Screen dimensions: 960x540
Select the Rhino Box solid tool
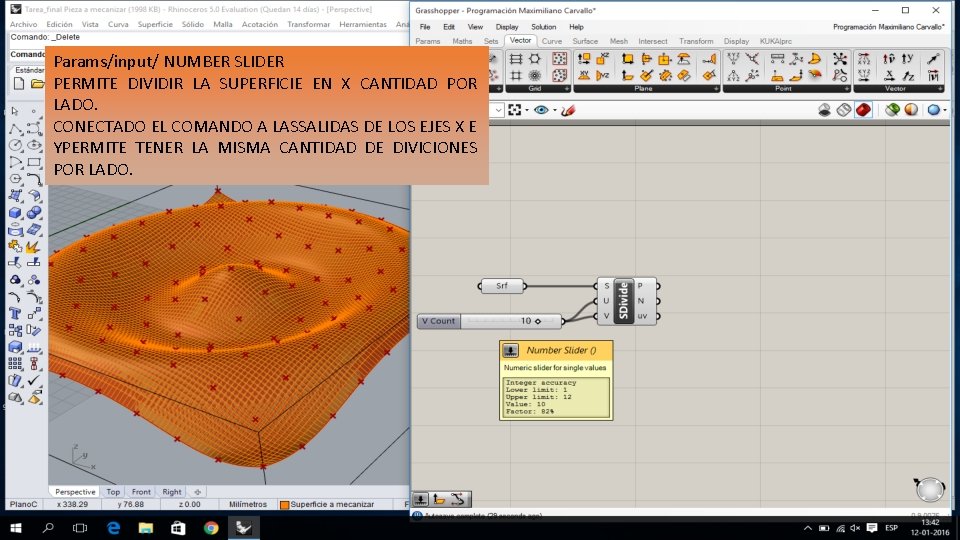point(15,213)
